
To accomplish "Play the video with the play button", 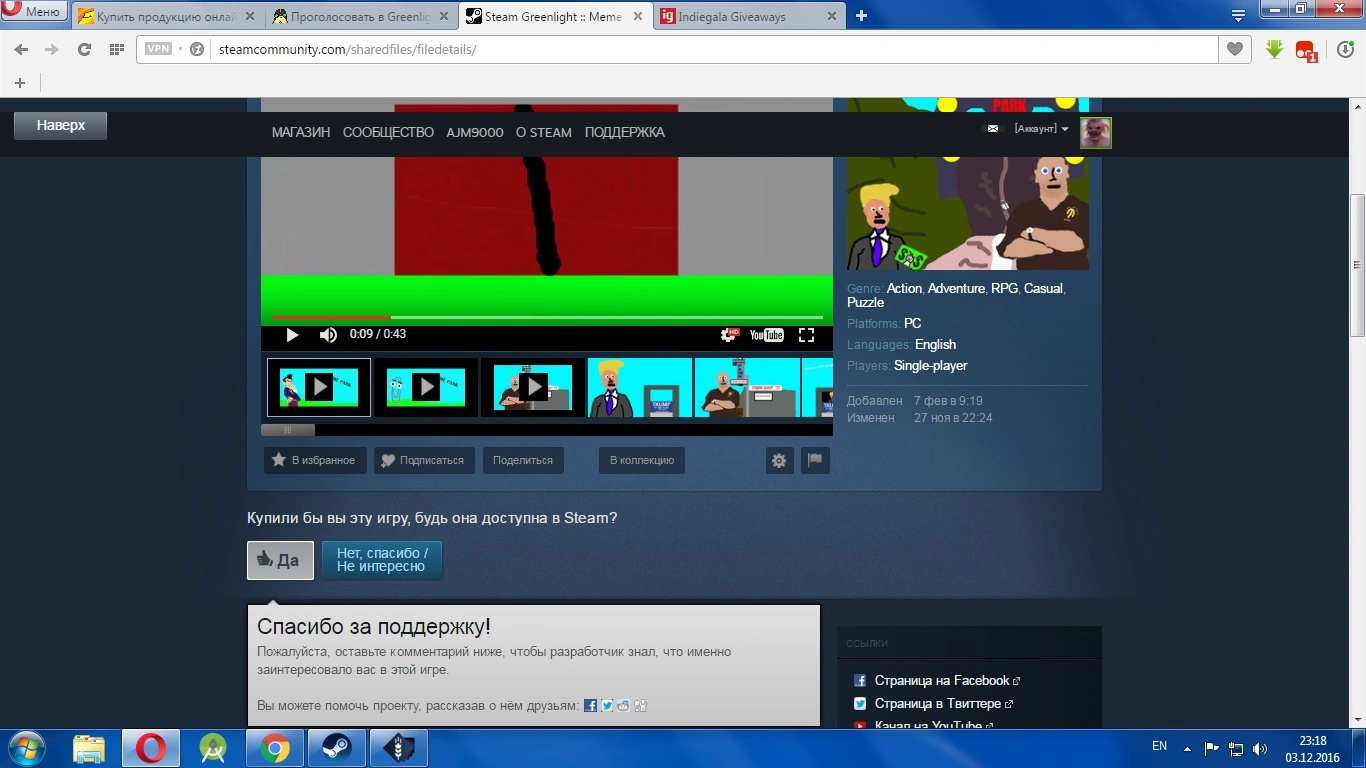I will 292,335.
